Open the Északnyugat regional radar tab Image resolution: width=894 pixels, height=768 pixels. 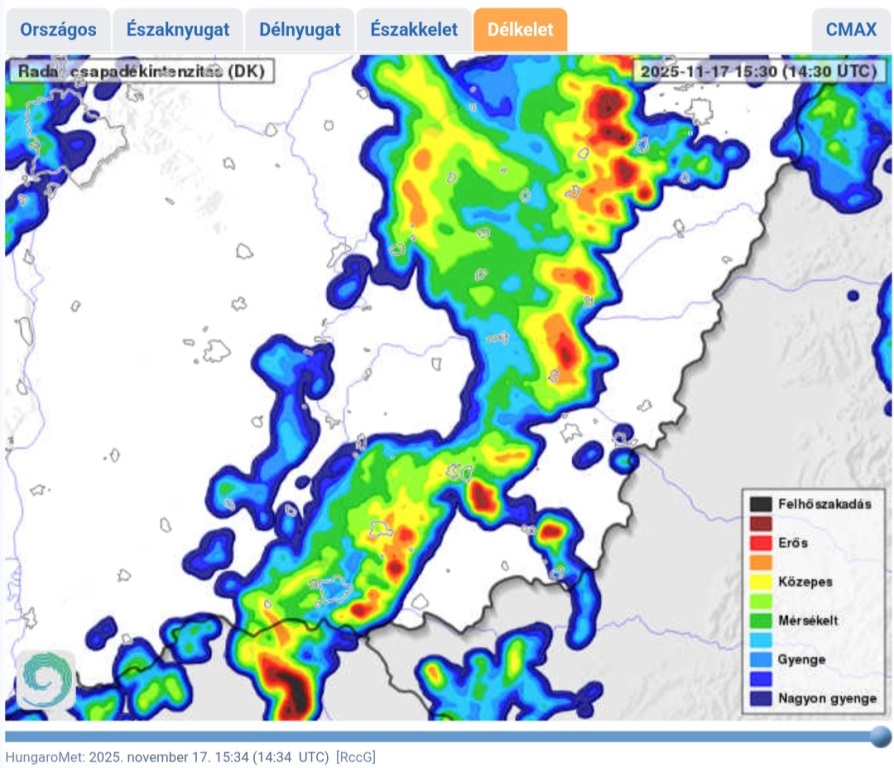click(x=177, y=30)
